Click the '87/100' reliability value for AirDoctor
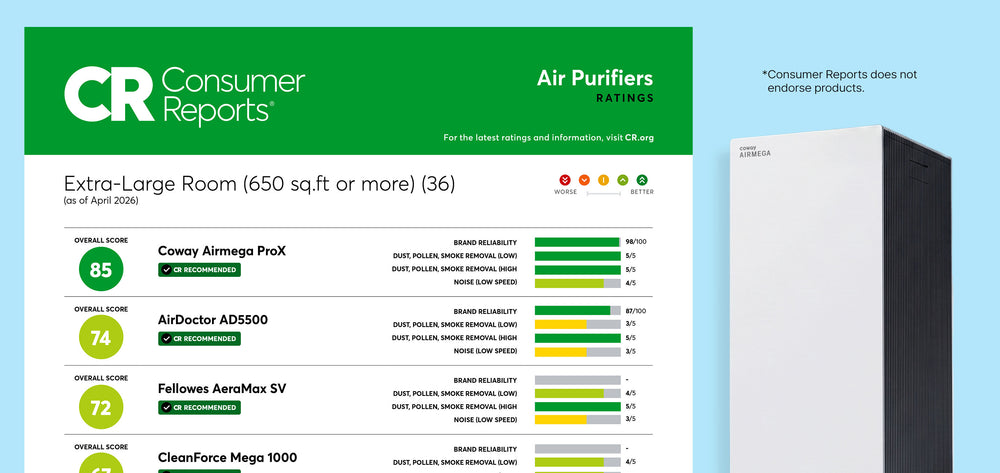Image resolution: width=1000 pixels, height=473 pixels. (636, 311)
